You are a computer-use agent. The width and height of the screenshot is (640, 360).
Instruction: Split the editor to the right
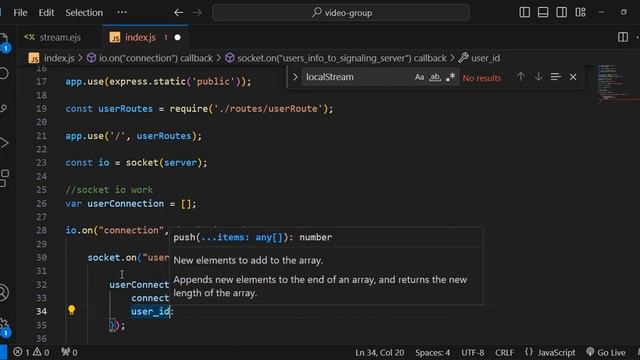click(622, 37)
